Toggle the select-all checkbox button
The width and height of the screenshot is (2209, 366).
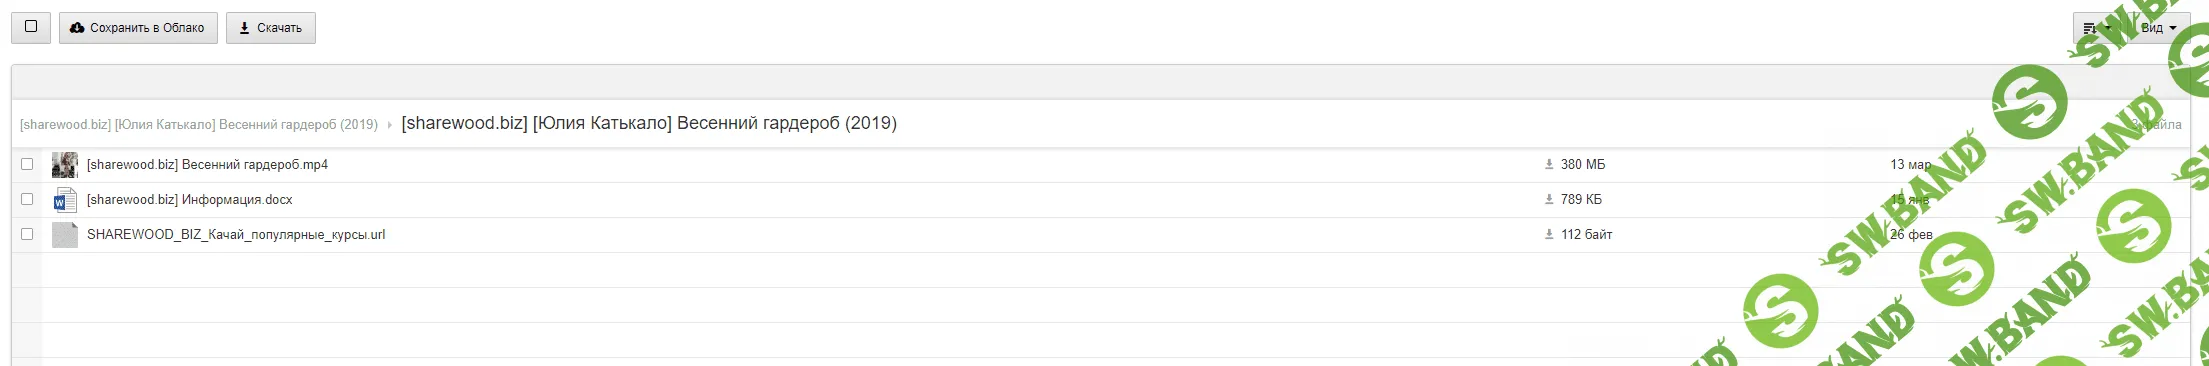pyautogui.click(x=31, y=27)
